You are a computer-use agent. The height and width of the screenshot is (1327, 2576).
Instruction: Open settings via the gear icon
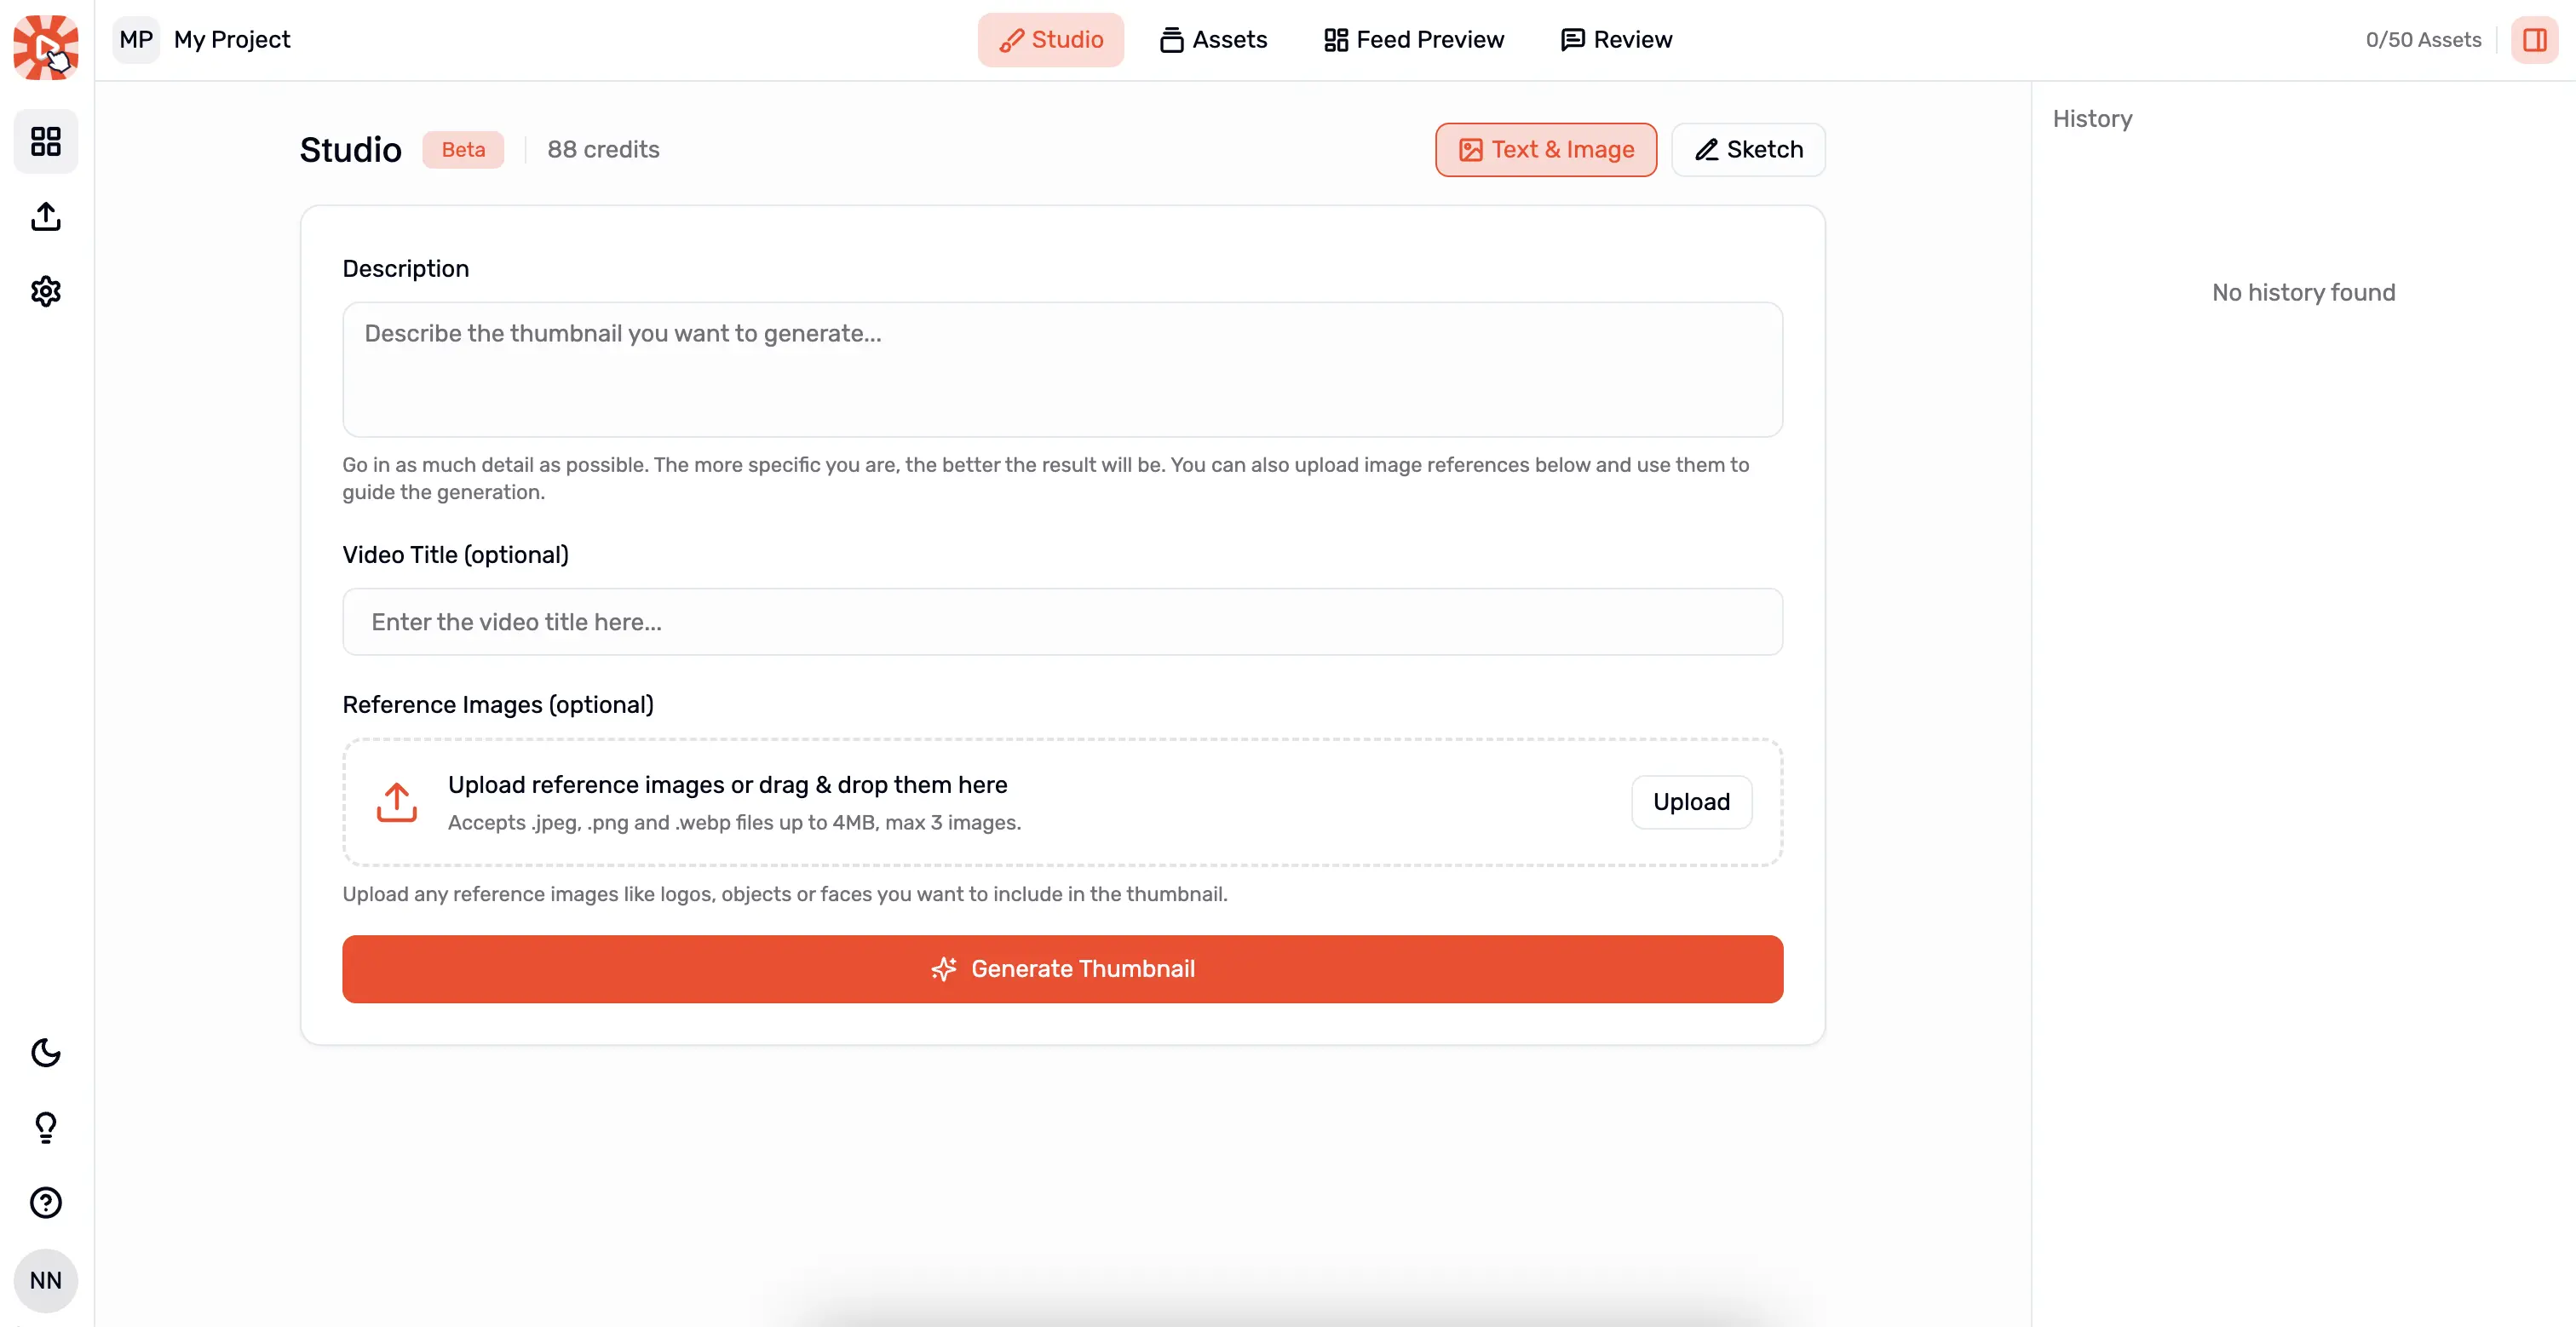(x=46, y=291)
